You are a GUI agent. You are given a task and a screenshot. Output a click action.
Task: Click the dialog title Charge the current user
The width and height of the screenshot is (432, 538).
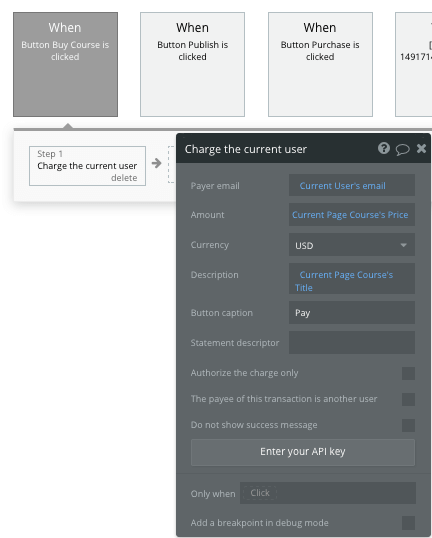246,149
